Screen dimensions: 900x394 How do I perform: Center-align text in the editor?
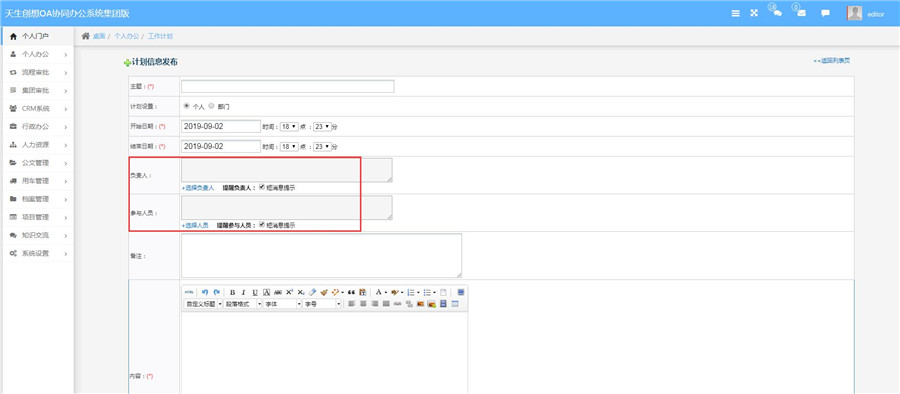coord(362,303)
